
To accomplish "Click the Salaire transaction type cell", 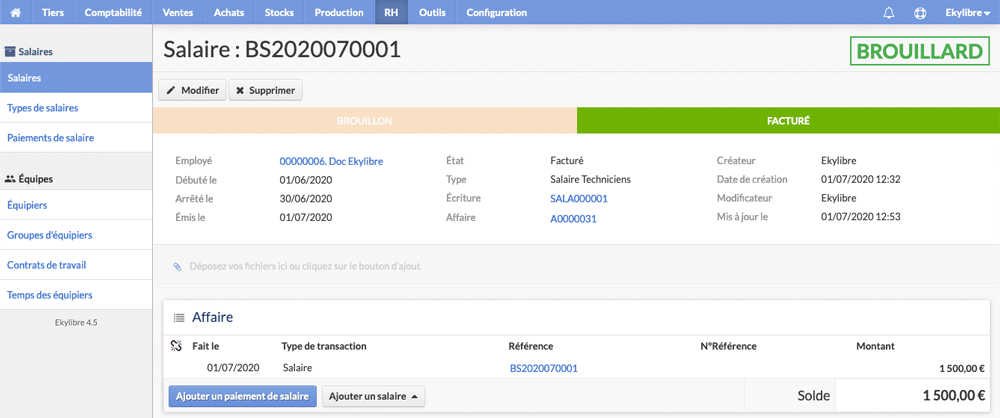I will (297, 368).
